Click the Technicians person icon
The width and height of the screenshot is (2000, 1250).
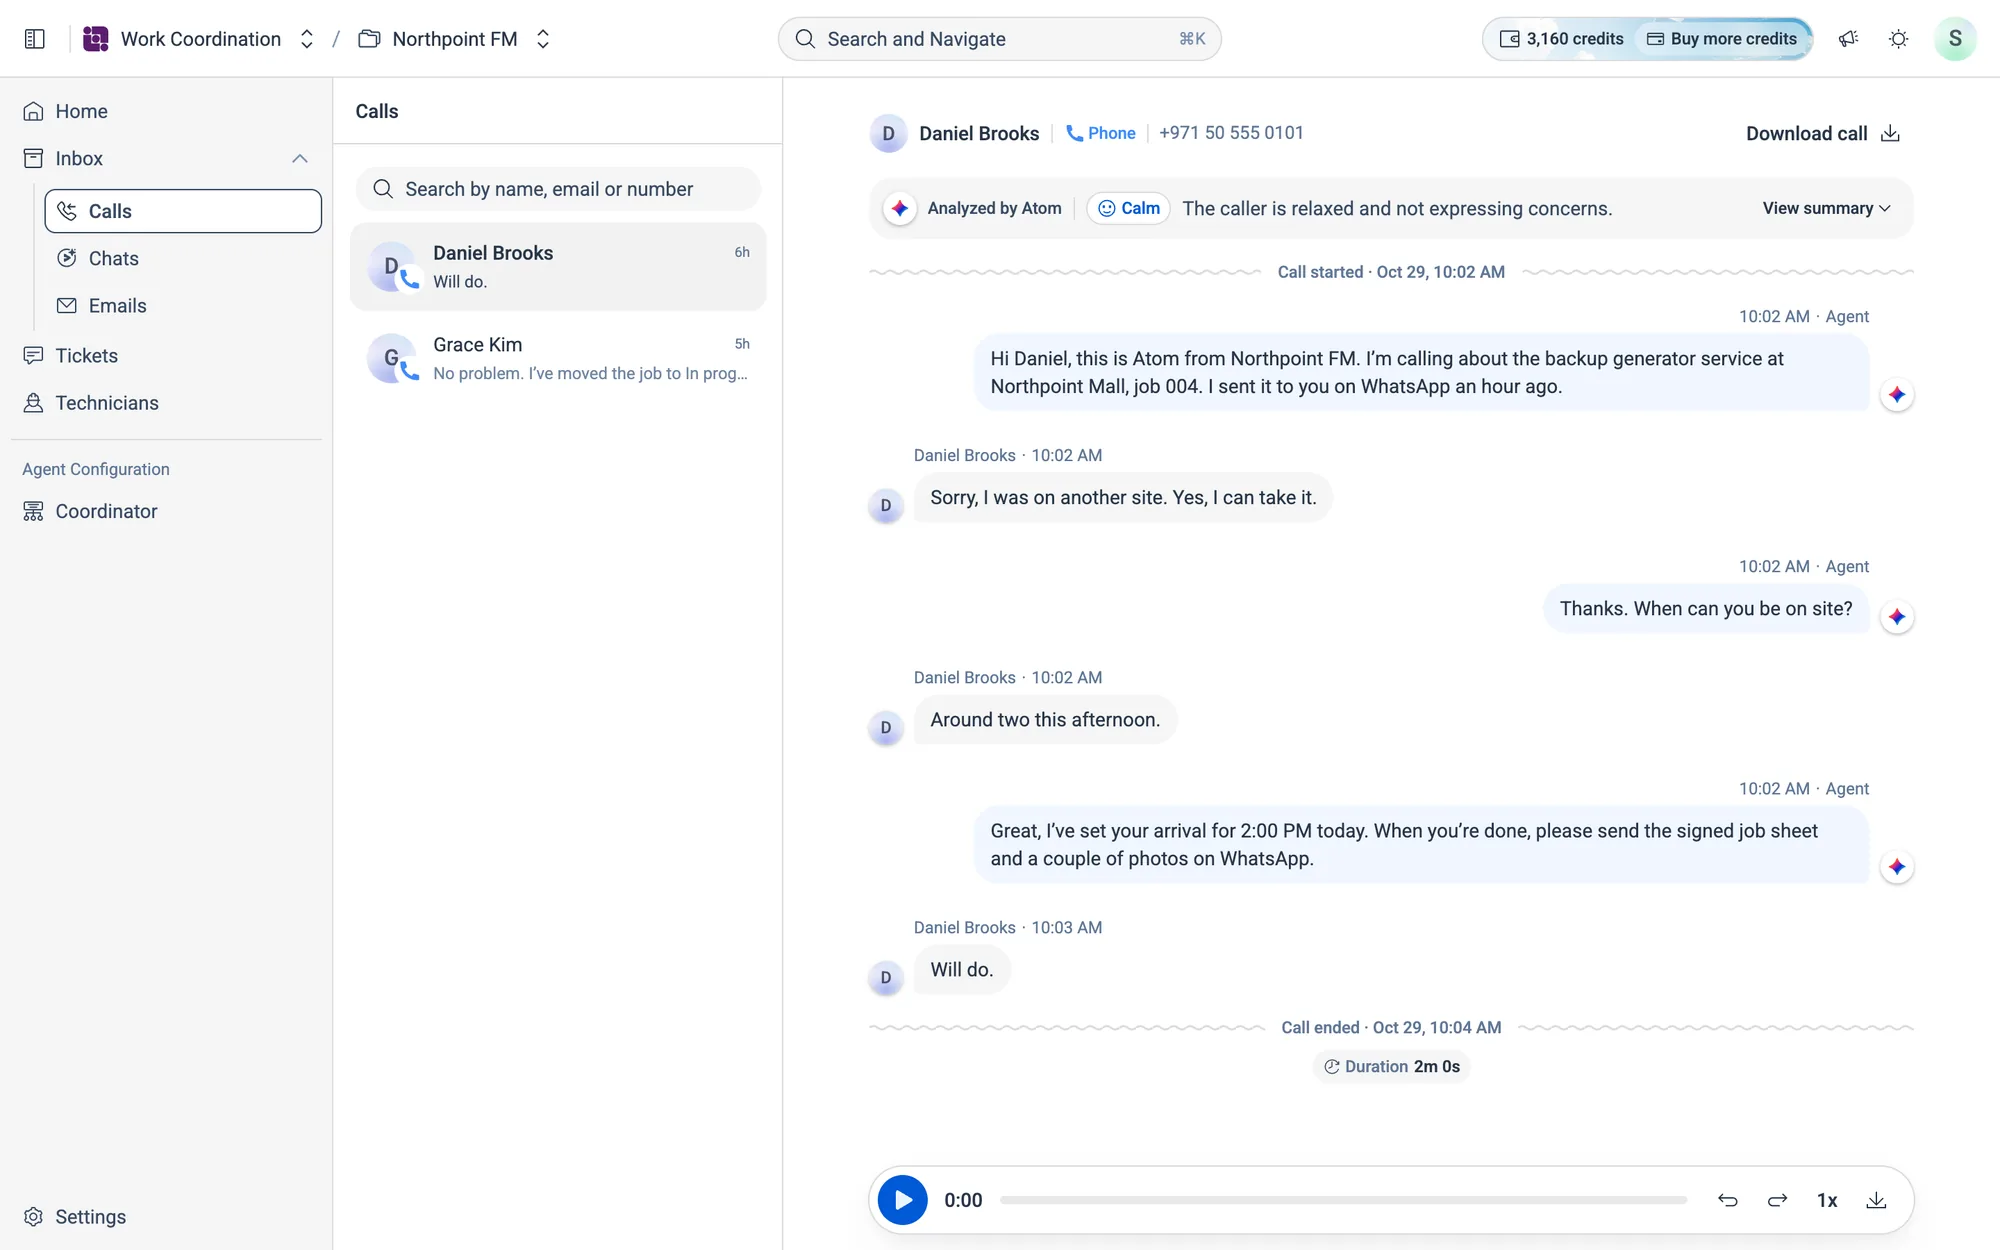(x=33, y=402)
